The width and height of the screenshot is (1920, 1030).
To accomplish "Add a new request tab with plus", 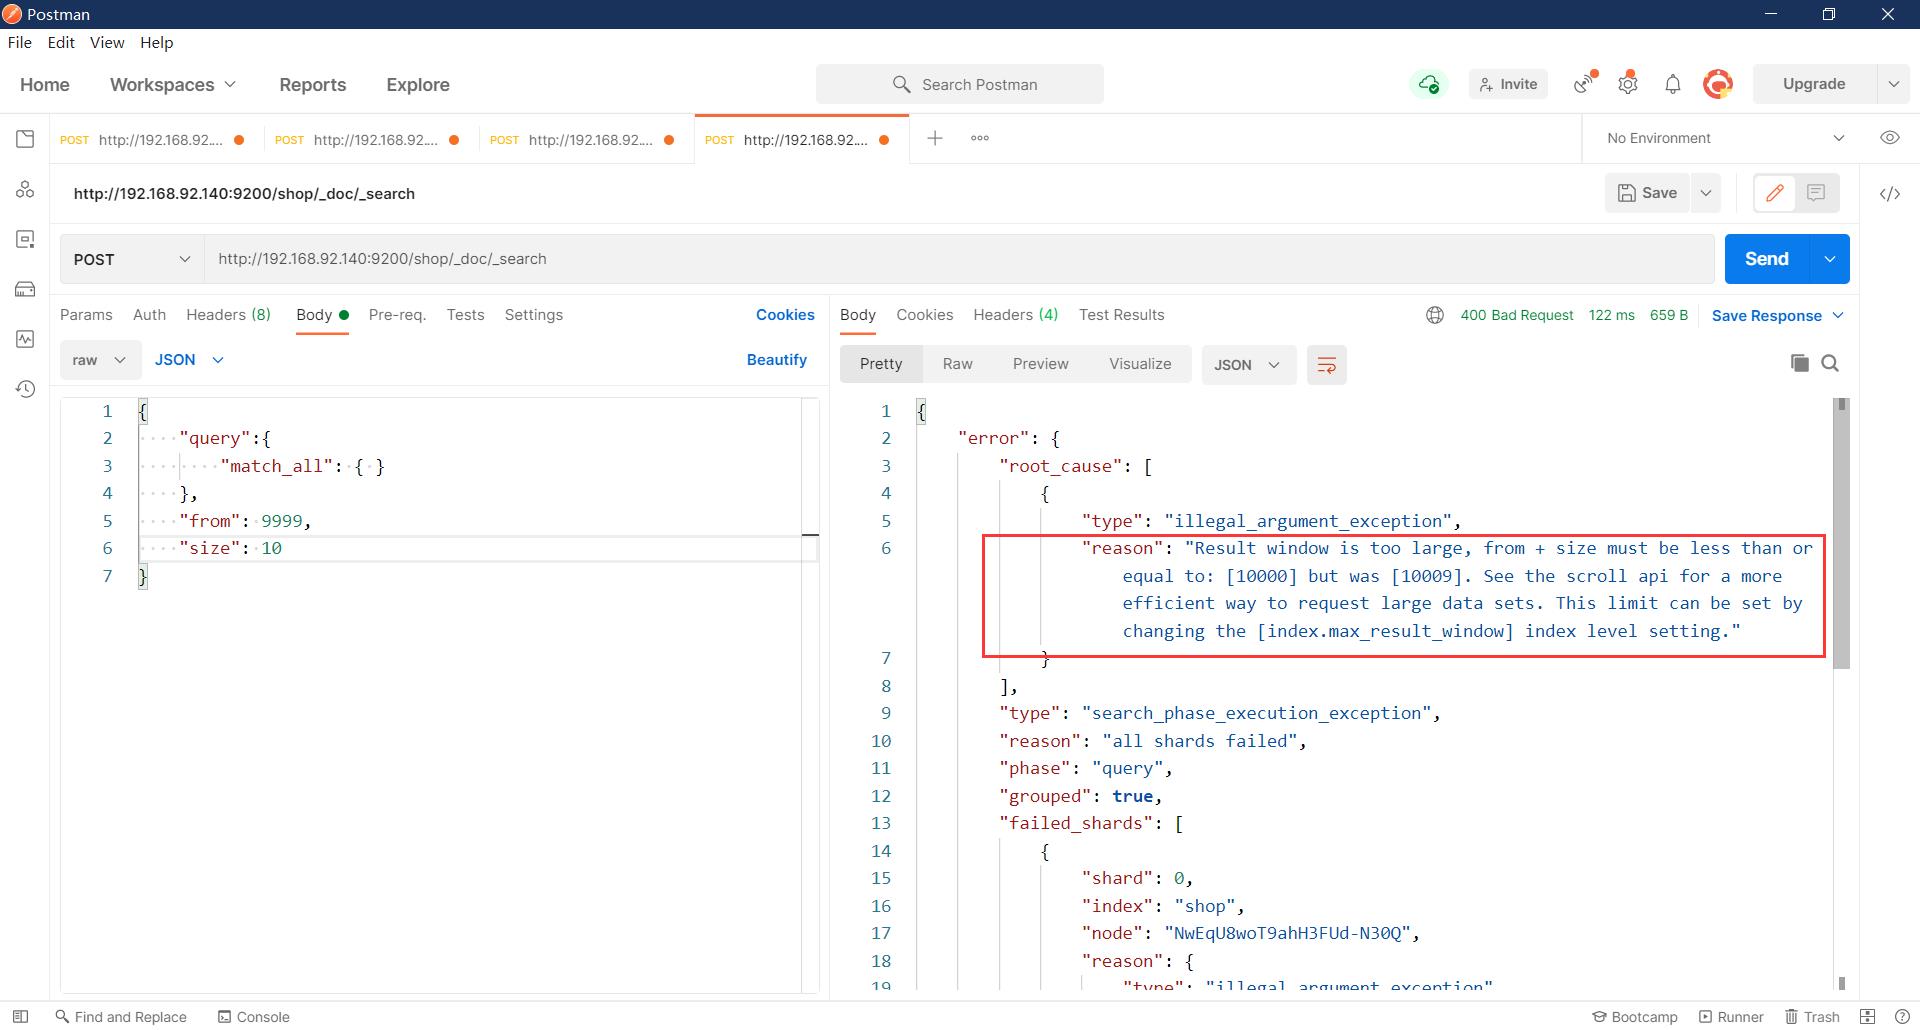I will tap(934, 138).
